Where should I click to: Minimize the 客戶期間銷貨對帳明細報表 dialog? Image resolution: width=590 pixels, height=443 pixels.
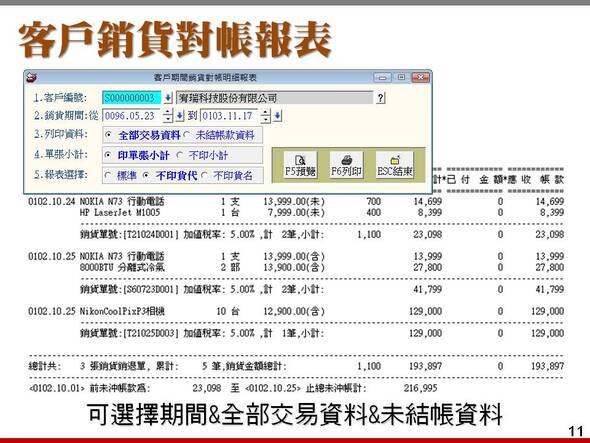pos(382,78)
